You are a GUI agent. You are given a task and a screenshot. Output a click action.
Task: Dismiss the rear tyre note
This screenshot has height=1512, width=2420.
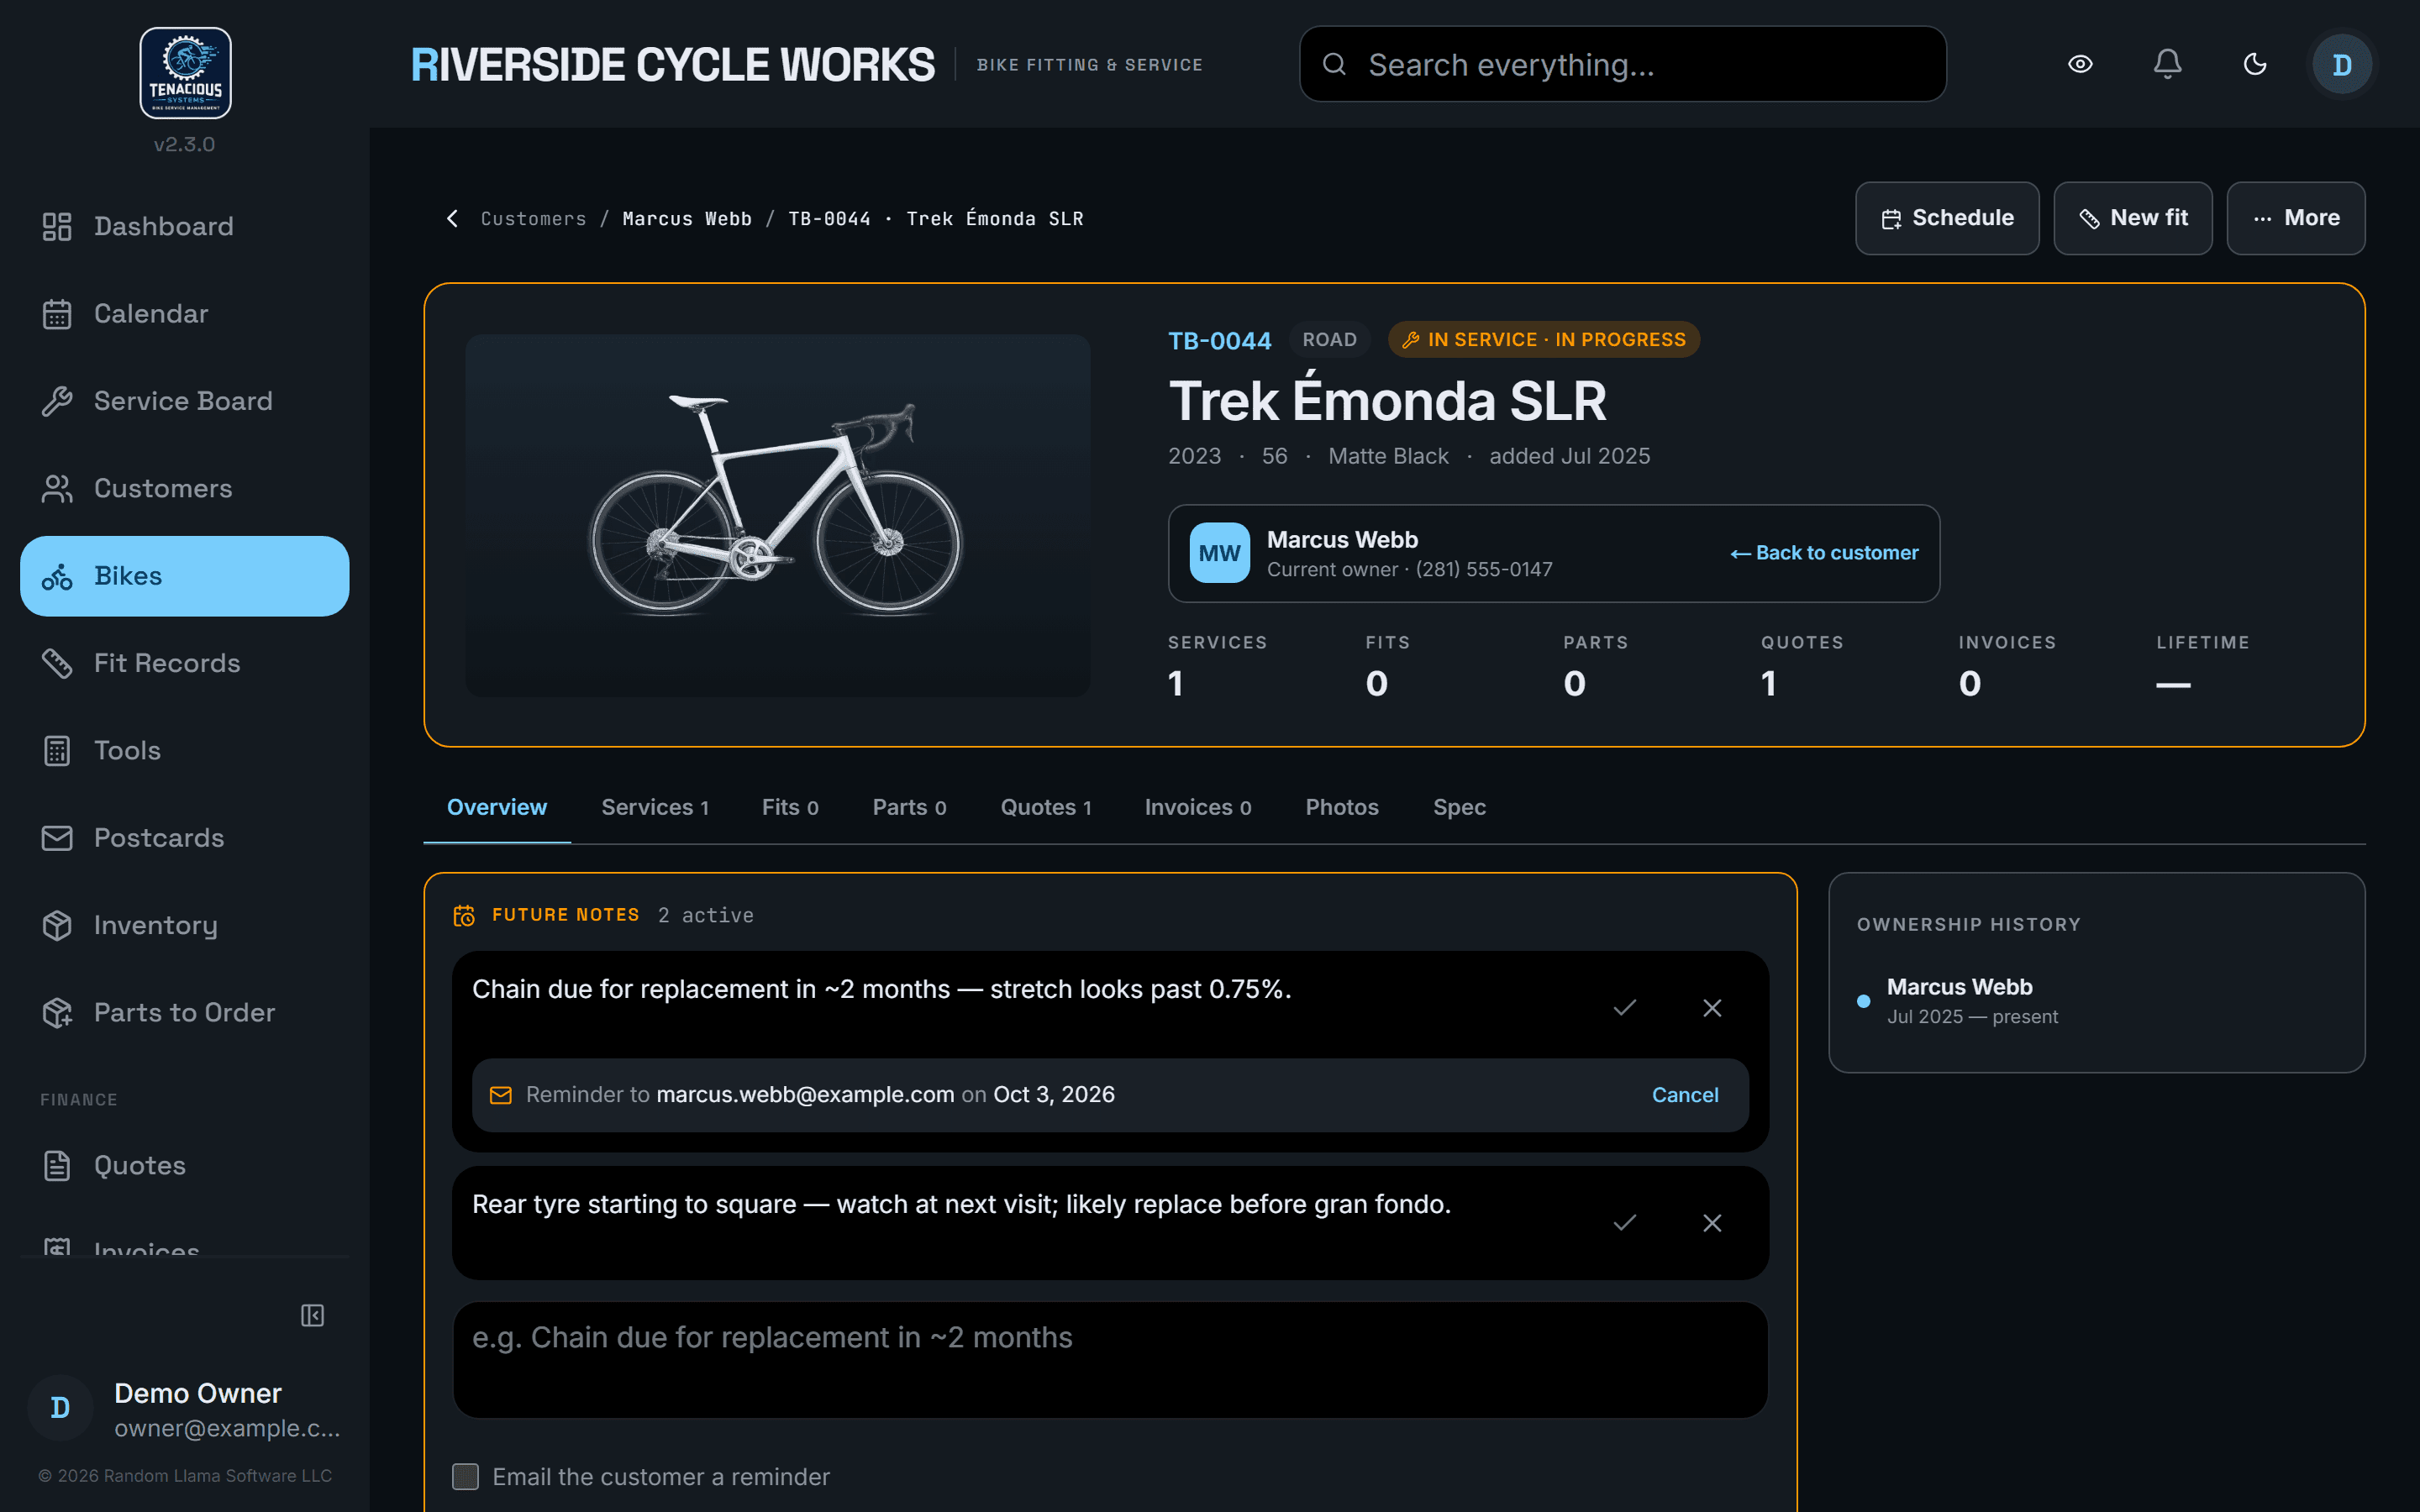point(1712,1222)
